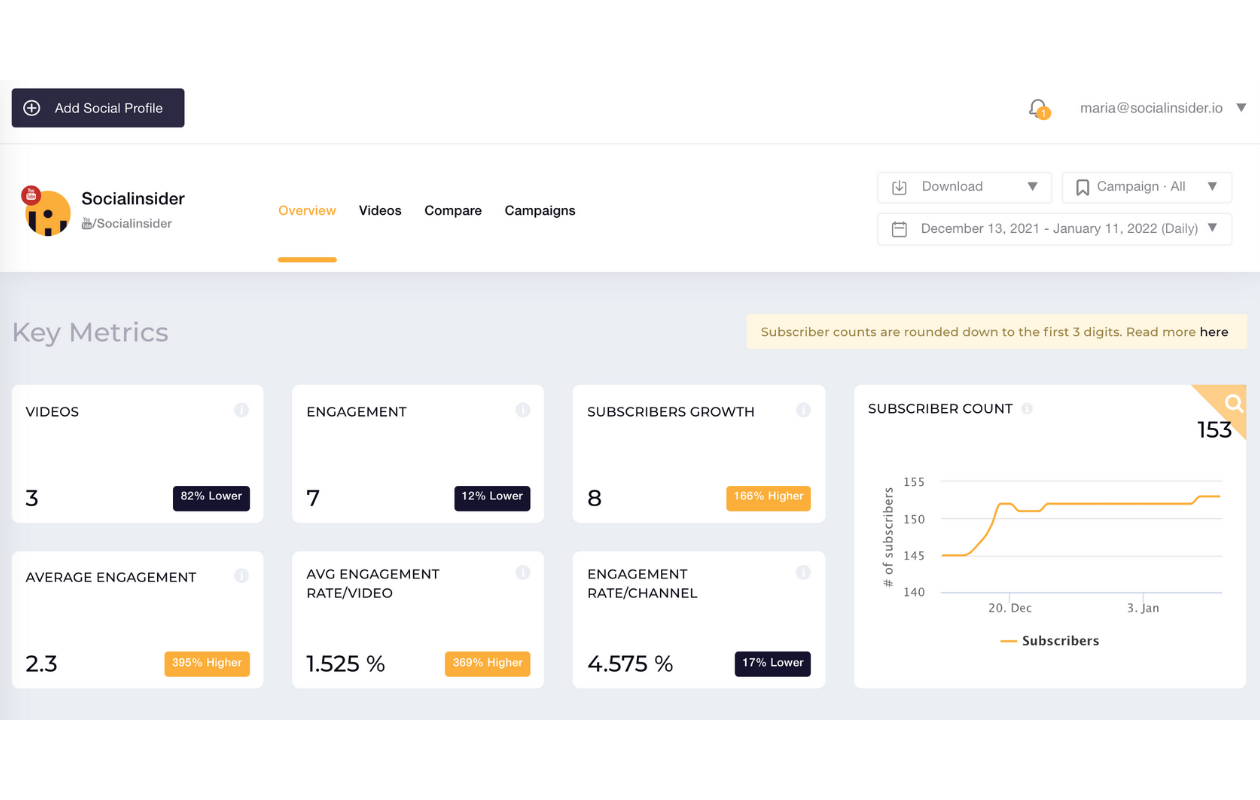The height and width of the screenshot is (800, 1260).
Task: Click the YouTube badge on profile avatar
Action: point(31,195)
